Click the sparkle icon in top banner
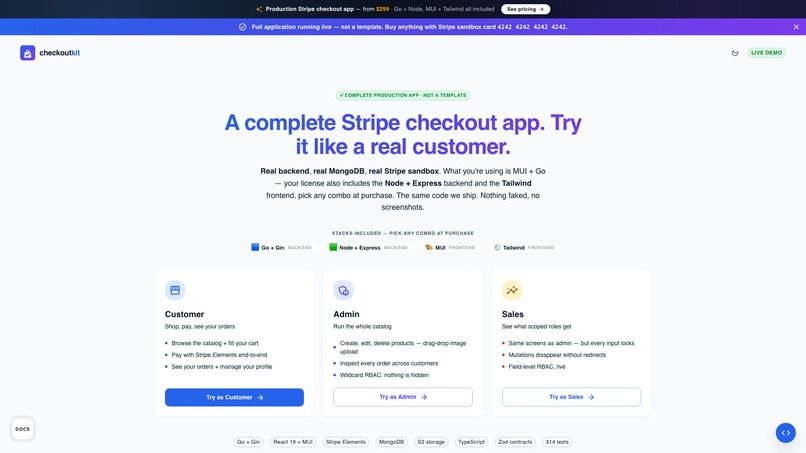This screenshot has width=806, height=453. point(259,9)
